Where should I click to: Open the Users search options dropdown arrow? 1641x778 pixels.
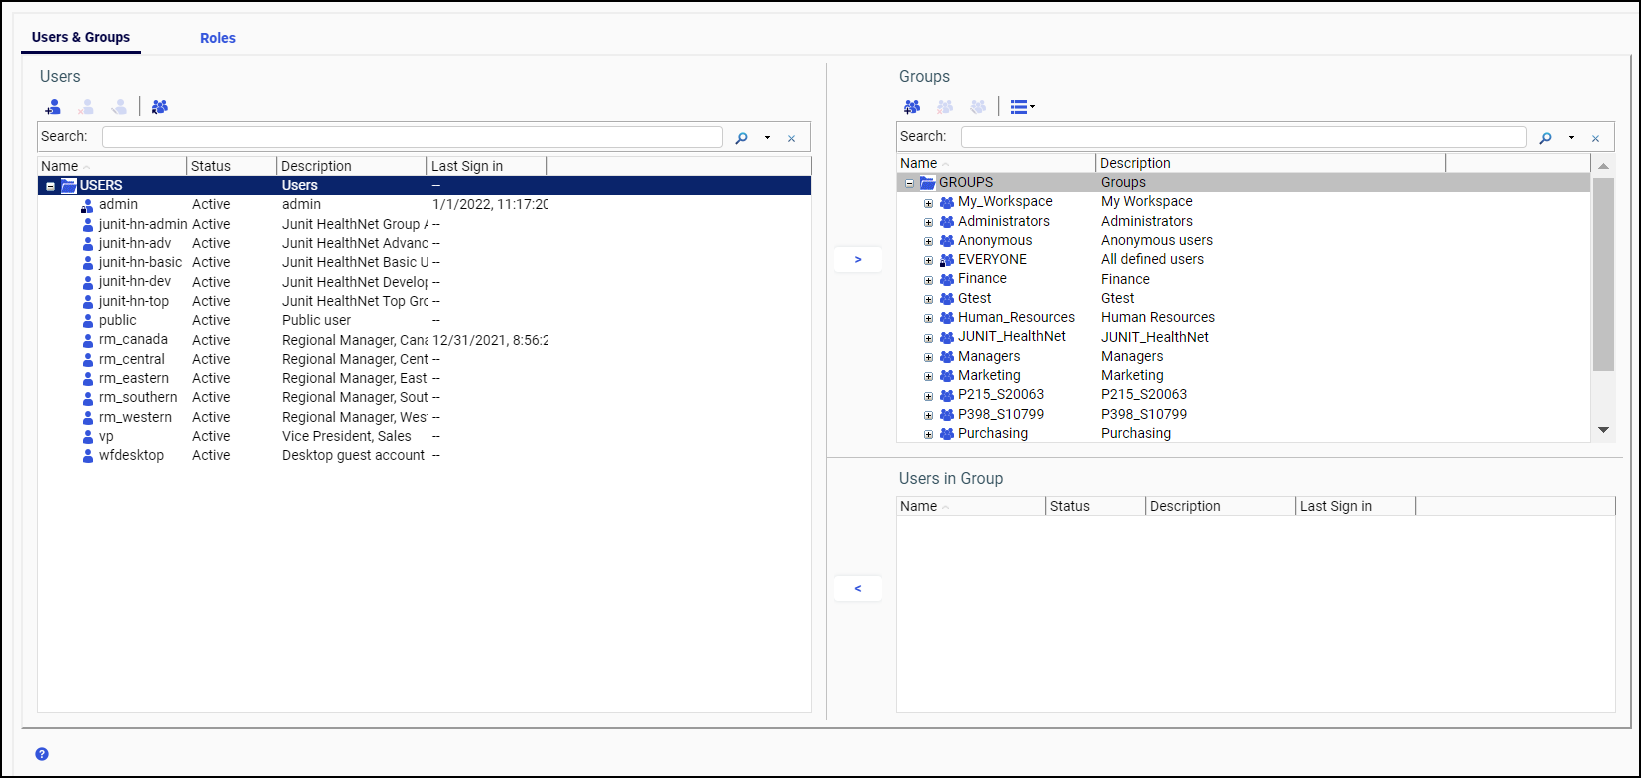[x=767, y=138]
